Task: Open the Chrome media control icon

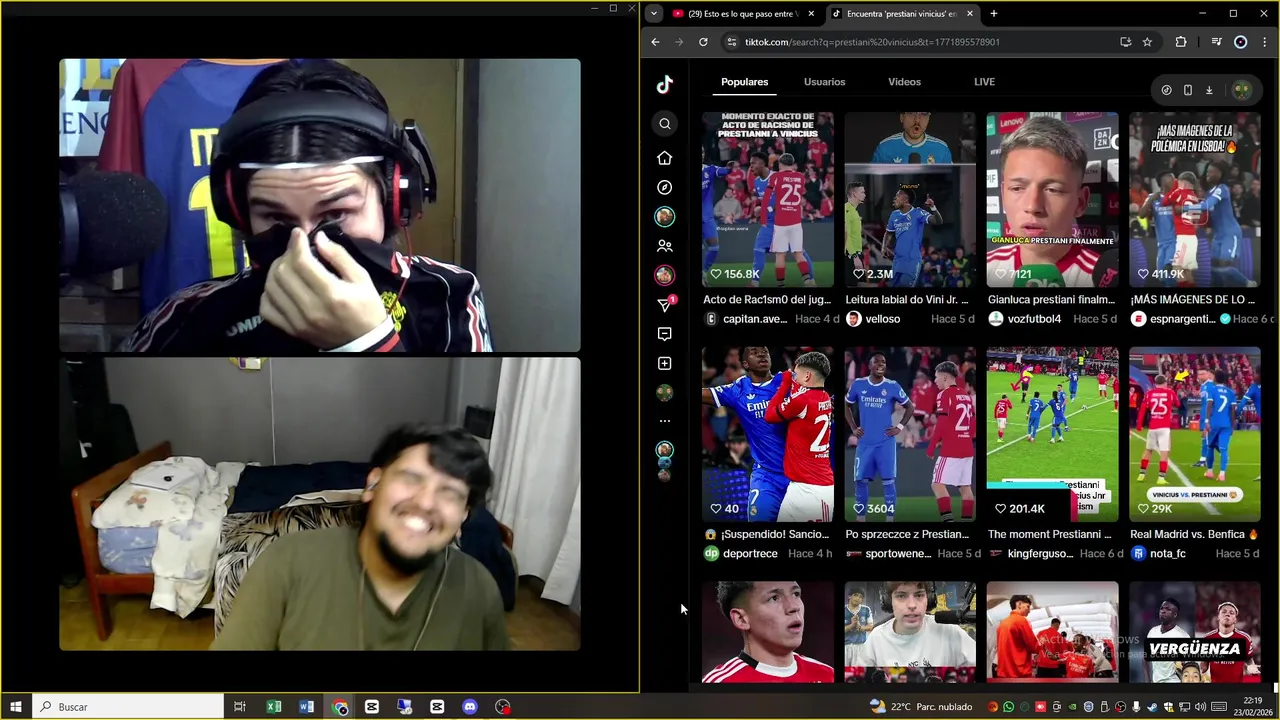Action: (1216, 42)
